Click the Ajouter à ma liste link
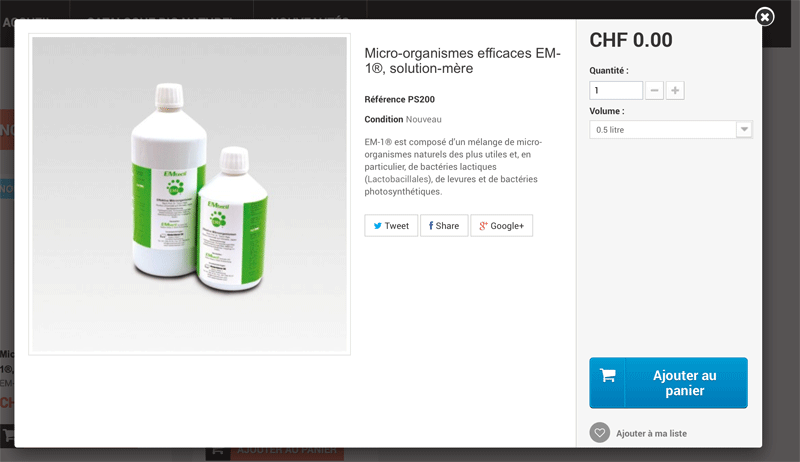Viewport: 800px width, 462px height. pos(651,433)
